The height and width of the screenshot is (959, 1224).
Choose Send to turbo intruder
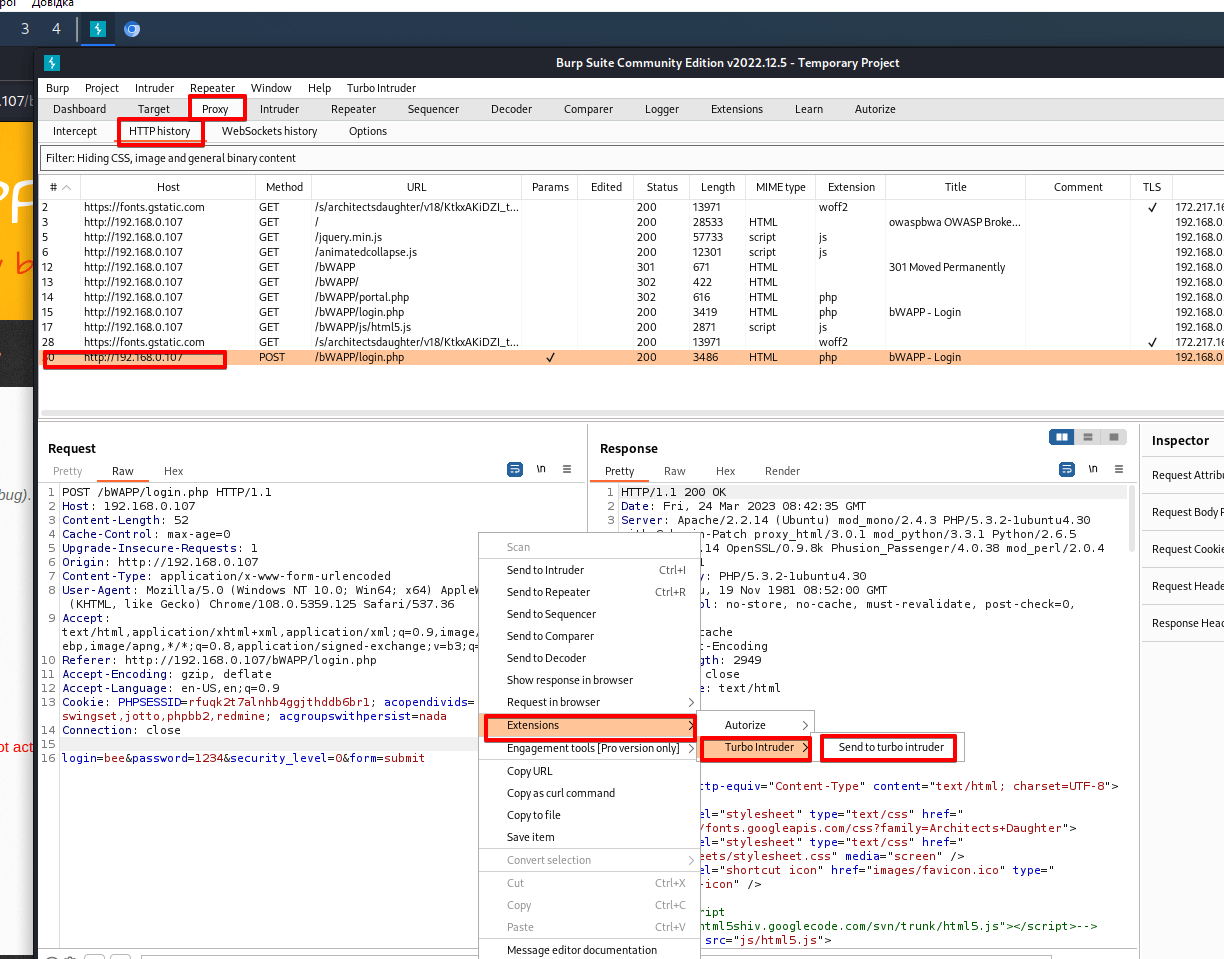[x=891, y=747]
